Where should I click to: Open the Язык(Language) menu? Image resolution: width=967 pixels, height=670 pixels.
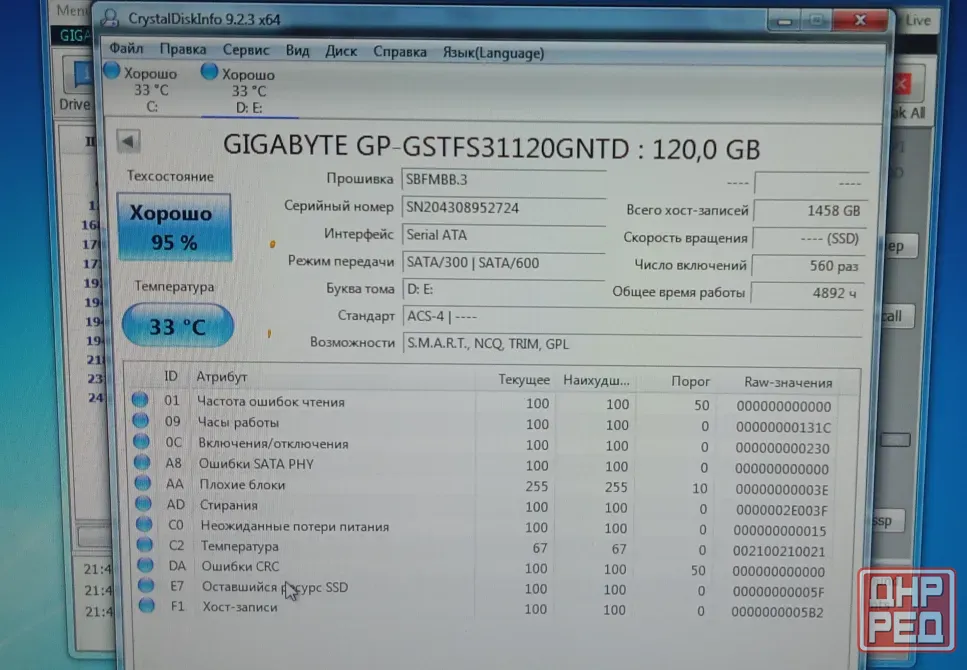[x=493, y=53]
